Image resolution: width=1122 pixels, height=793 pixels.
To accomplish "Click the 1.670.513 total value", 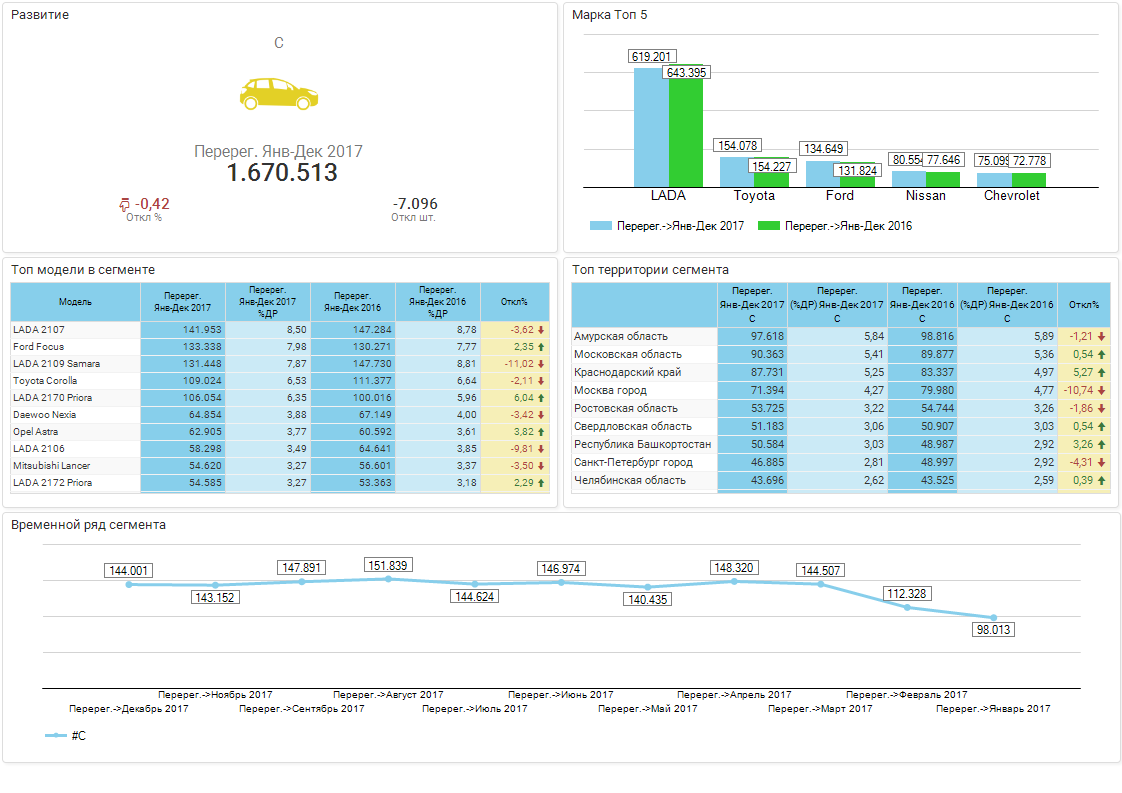I will tap(282, 172).
